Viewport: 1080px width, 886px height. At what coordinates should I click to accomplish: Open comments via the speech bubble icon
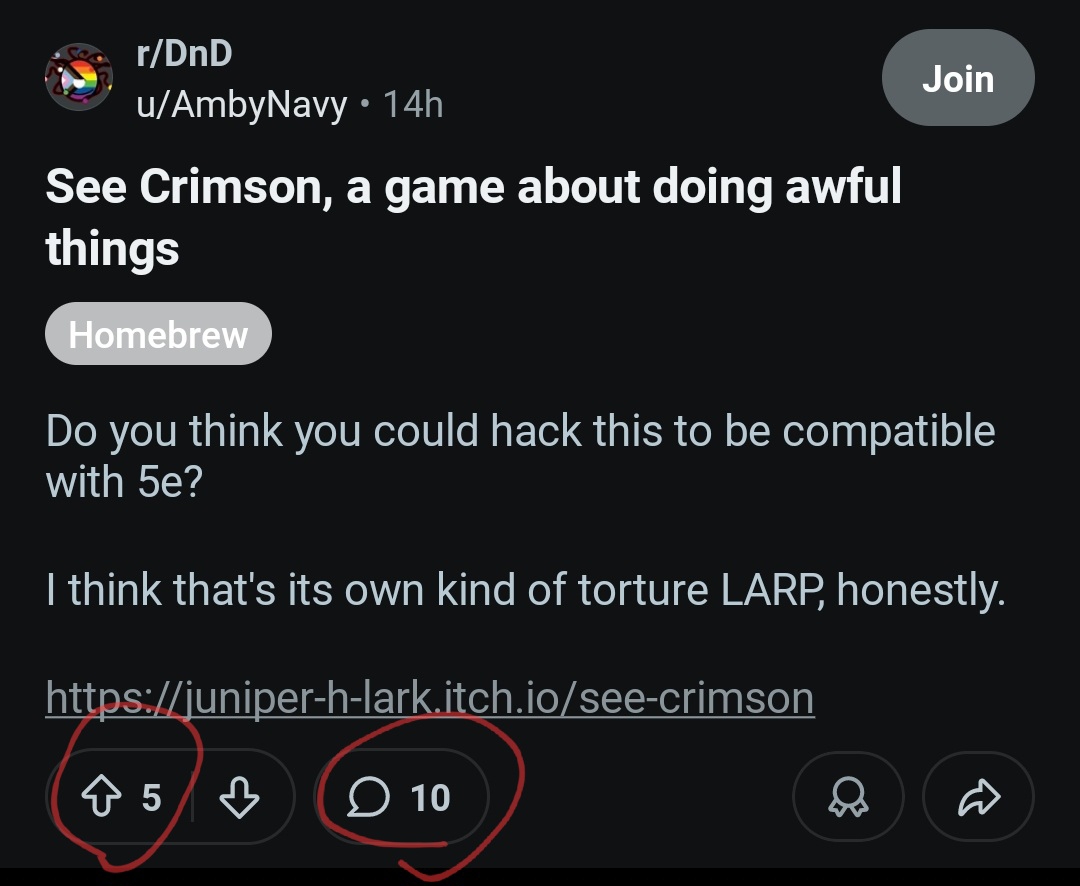(369, 797)
